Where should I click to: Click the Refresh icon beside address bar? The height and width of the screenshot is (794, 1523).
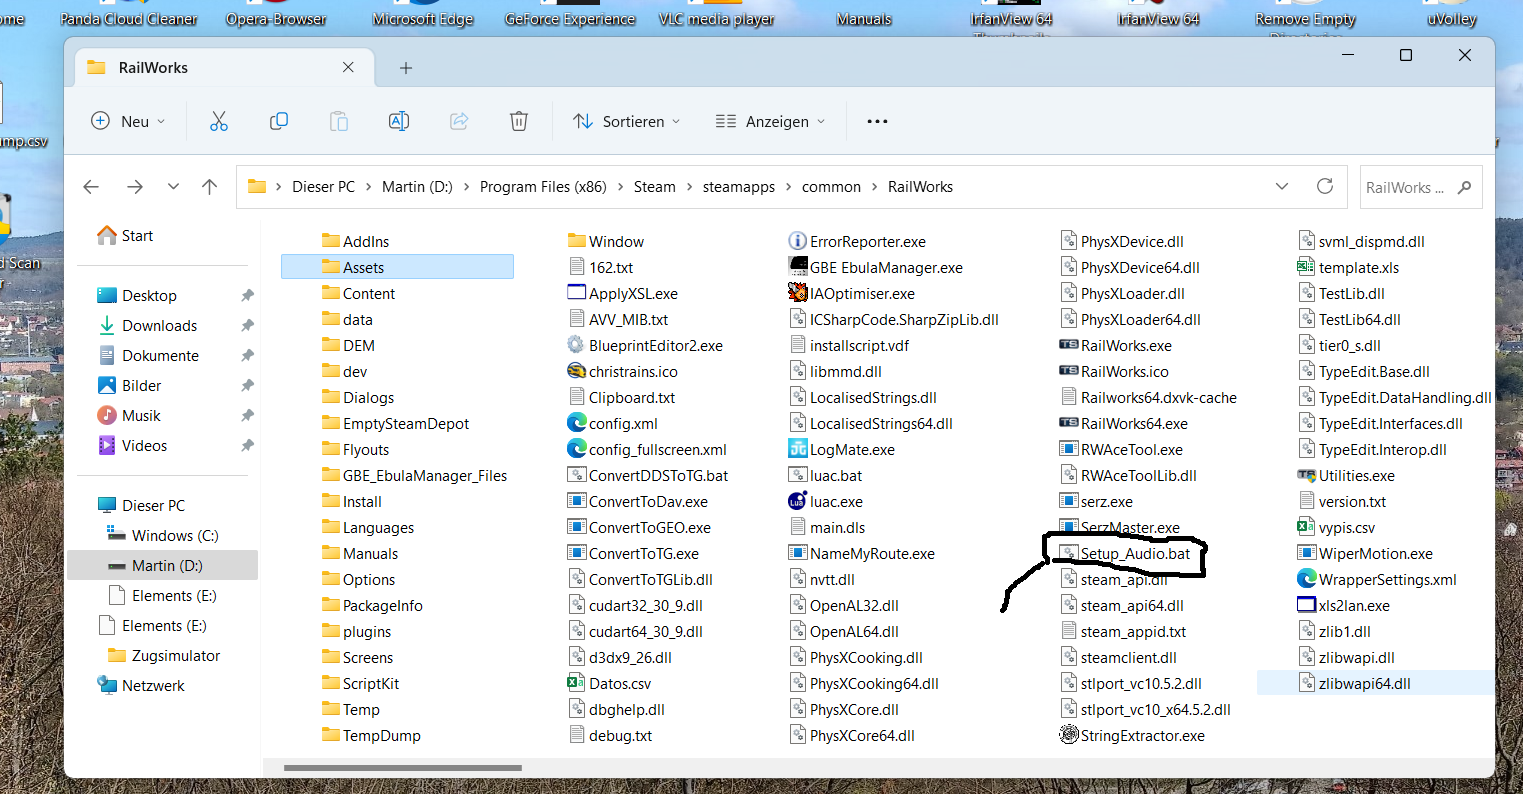pos(1325,187)
